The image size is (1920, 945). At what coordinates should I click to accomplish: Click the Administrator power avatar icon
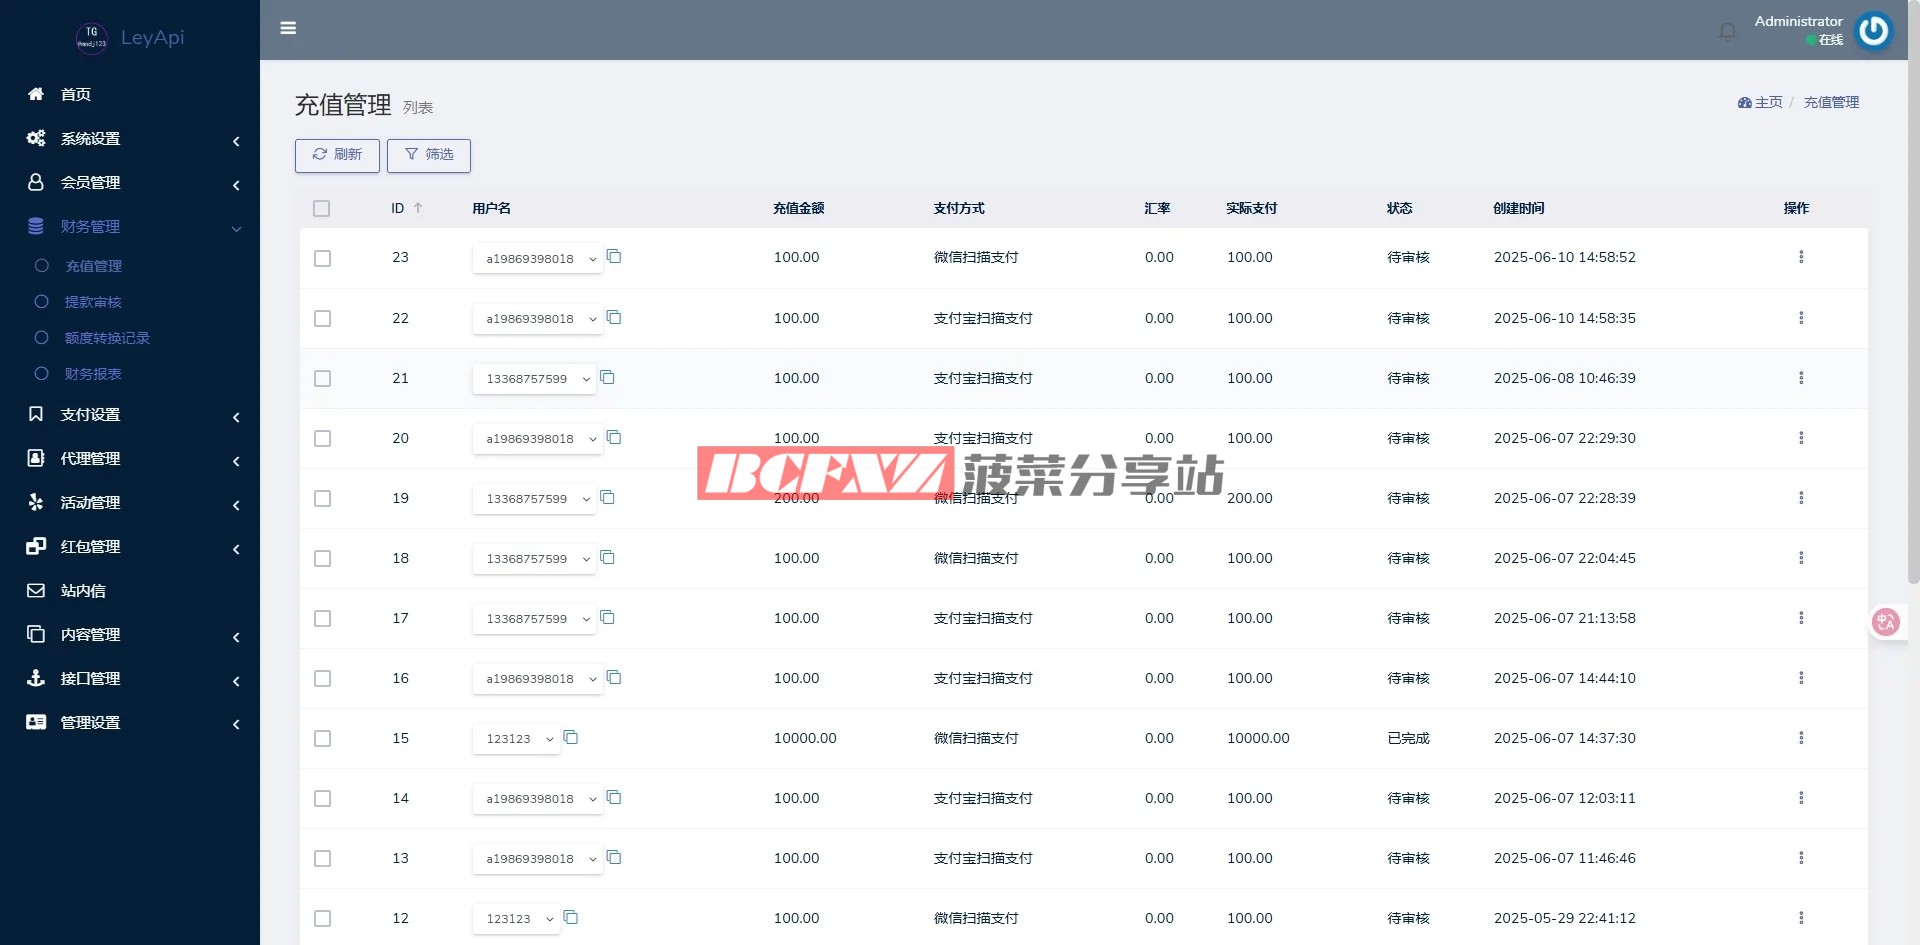[x=1873, y=30]
